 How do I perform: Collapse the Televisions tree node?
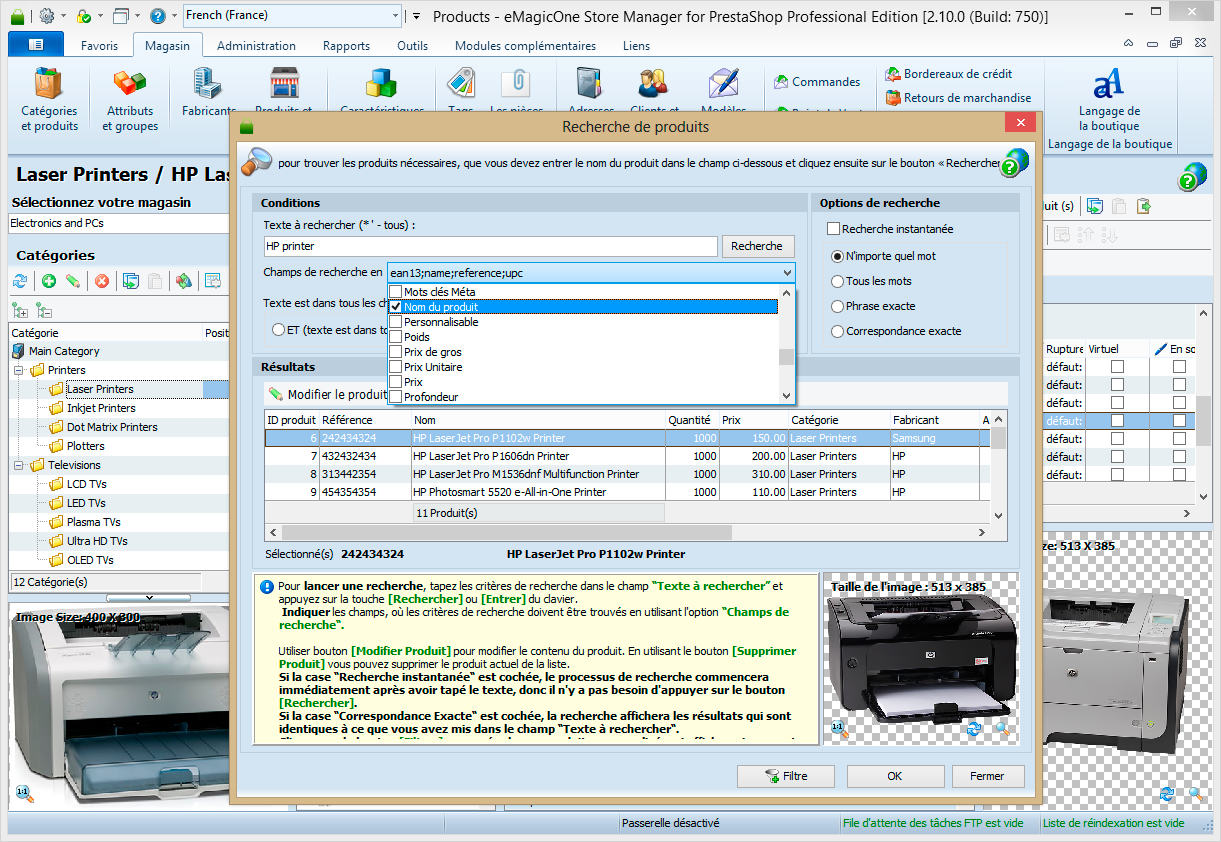(x=18, y=465)
